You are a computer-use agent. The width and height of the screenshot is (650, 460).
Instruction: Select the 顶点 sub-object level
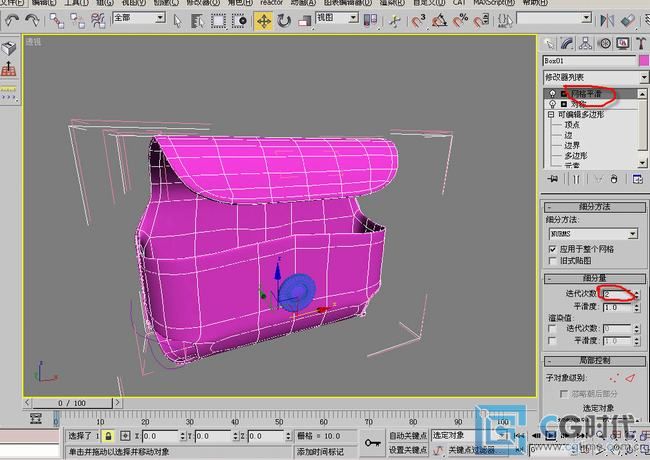[x=572, y=125]
